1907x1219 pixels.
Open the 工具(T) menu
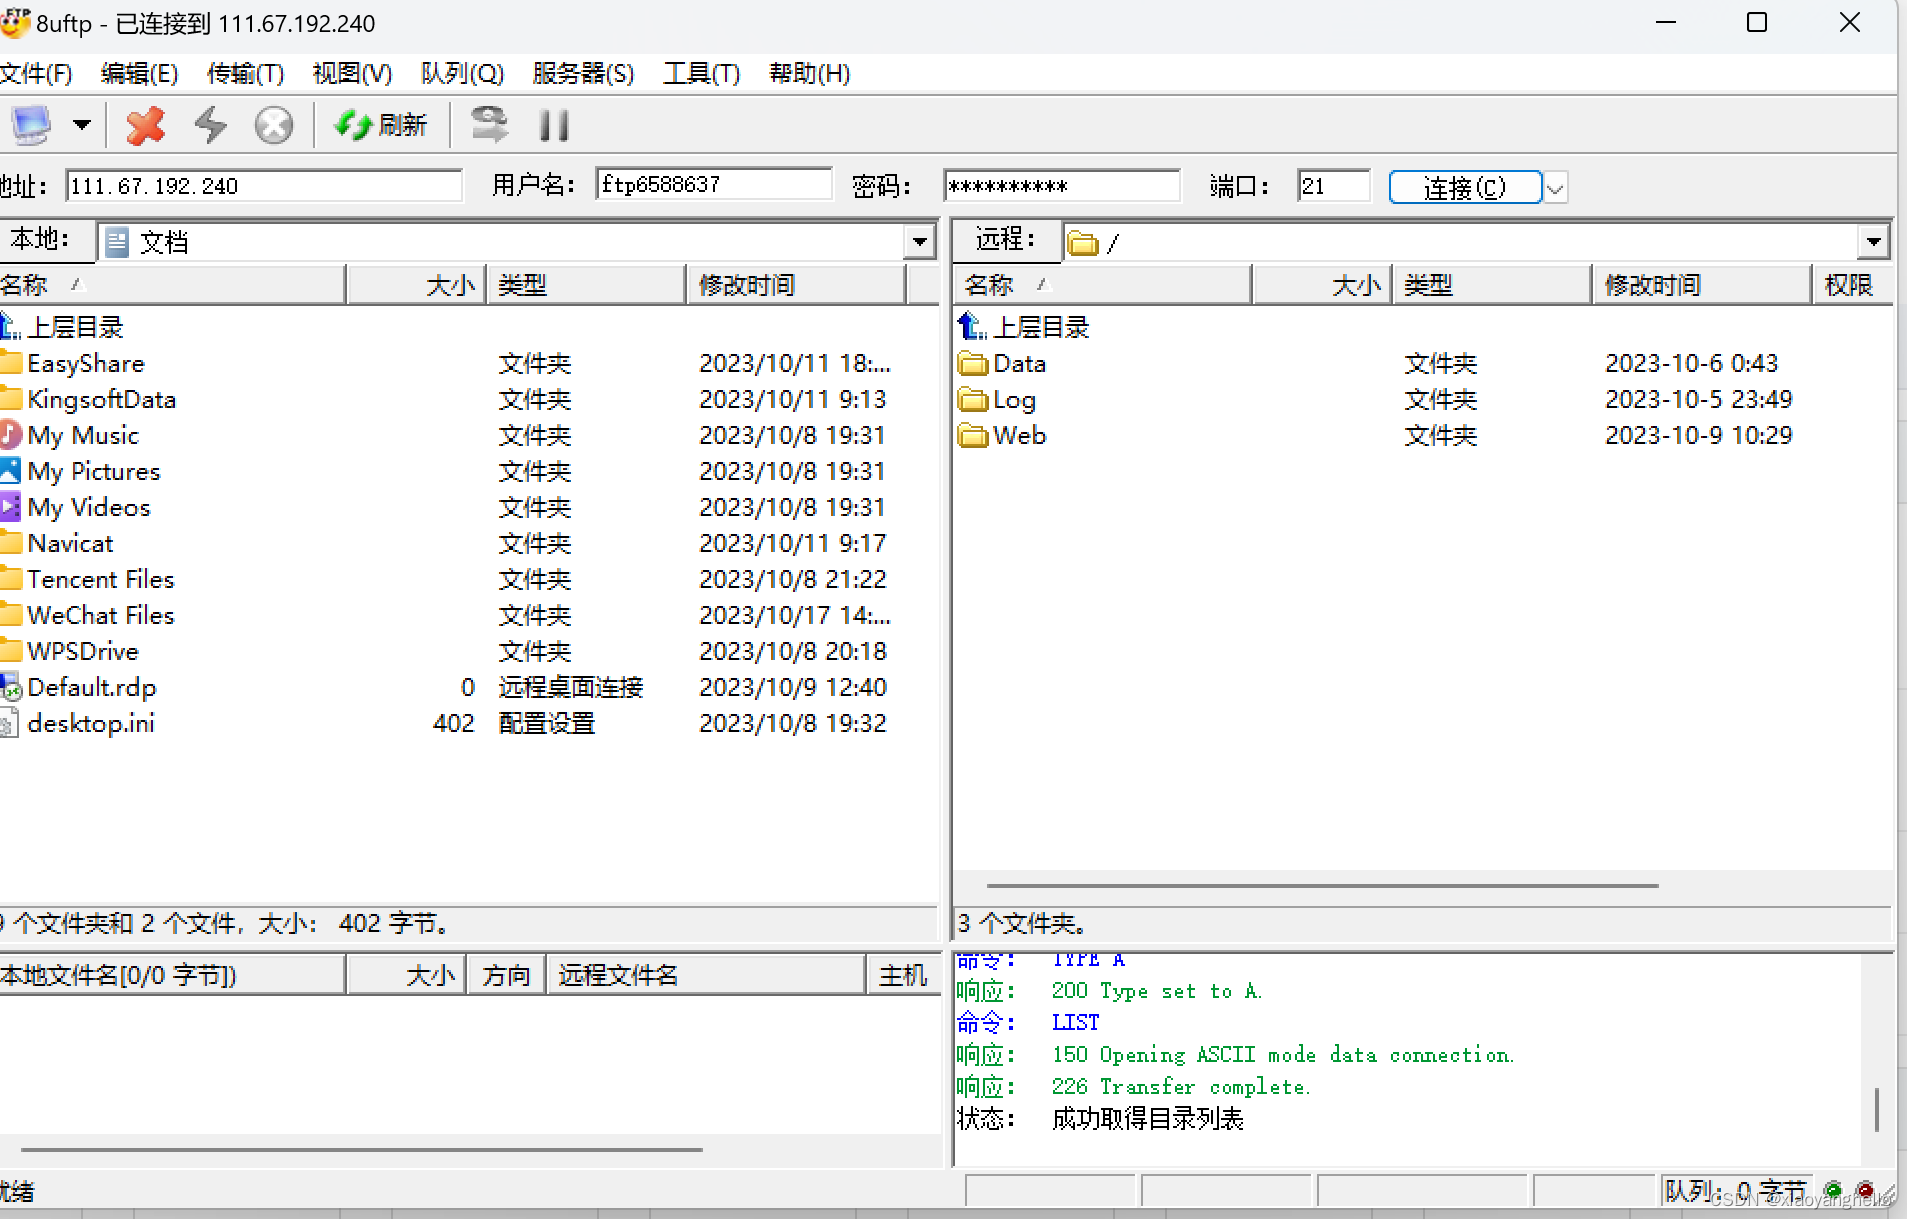(x=701, y=73)
